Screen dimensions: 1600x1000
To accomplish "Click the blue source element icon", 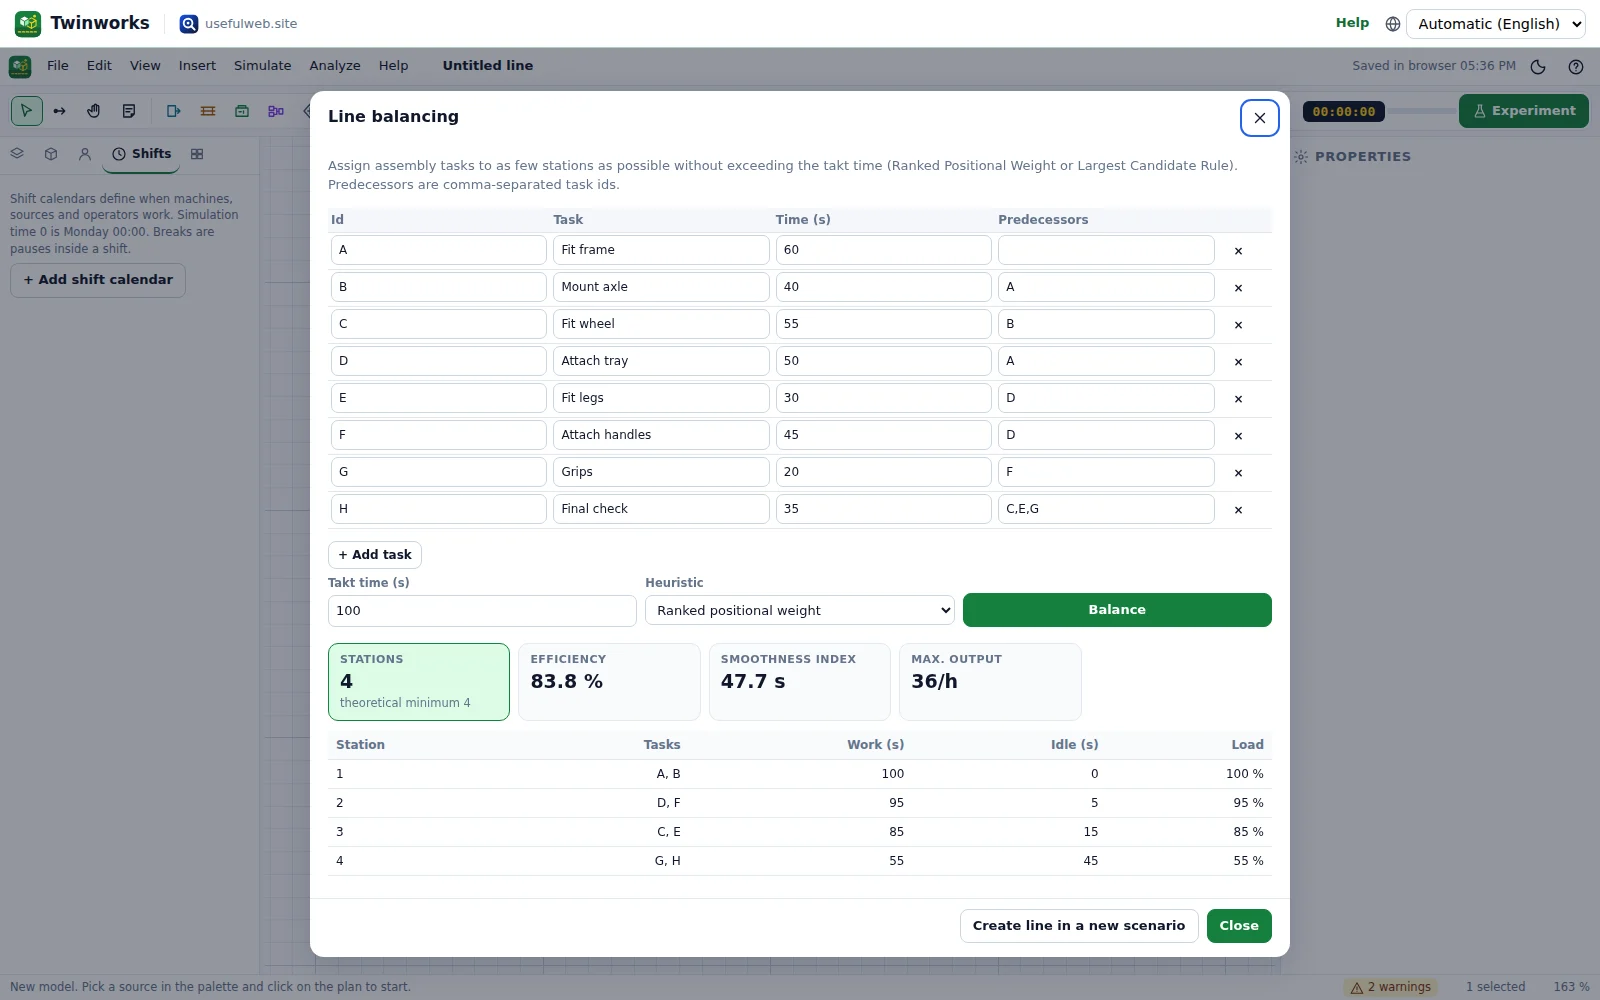I will (x=174, y=111).
